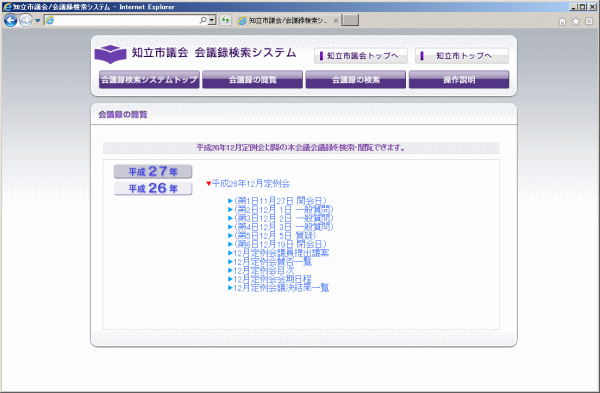Image resolution: width=600 pixels, height=393 pixels.
Task: Open 12月定例会議員提出議案 link
Action: (281, 253)
